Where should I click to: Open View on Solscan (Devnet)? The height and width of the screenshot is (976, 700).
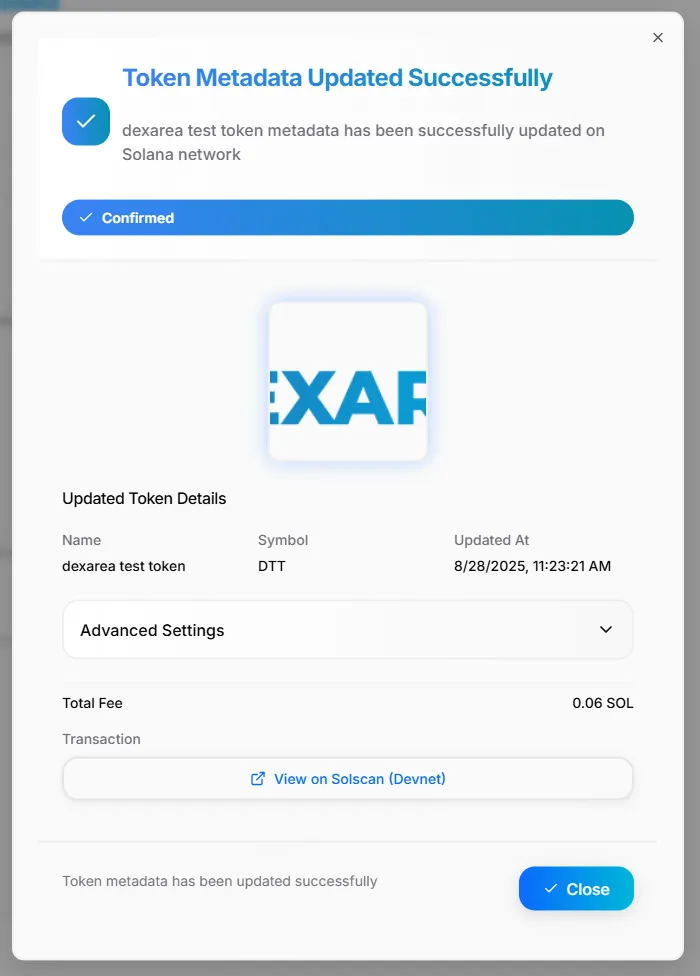[347, 778]
